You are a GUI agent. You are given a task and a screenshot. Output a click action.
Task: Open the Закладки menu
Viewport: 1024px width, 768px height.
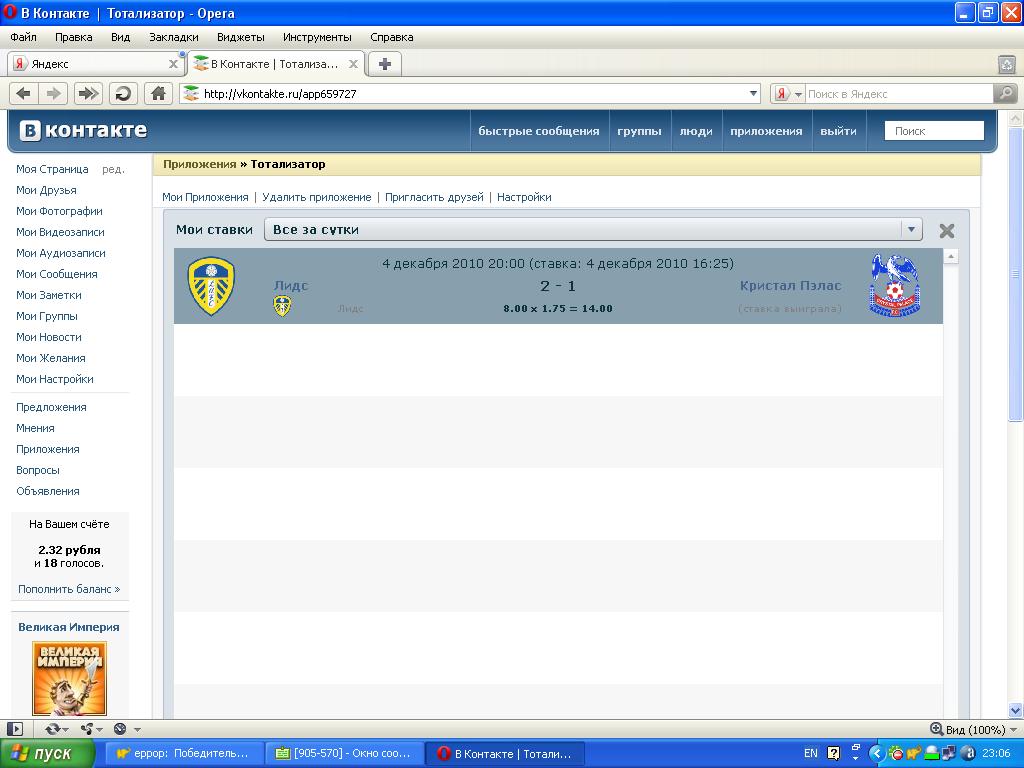(x=174, y=37)
